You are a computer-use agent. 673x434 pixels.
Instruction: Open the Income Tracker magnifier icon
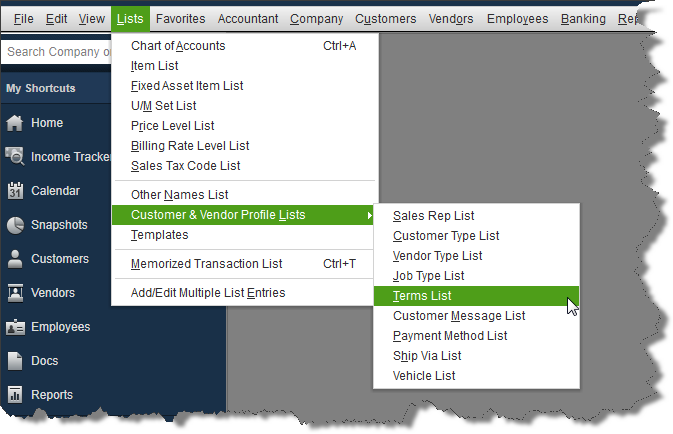15,157
